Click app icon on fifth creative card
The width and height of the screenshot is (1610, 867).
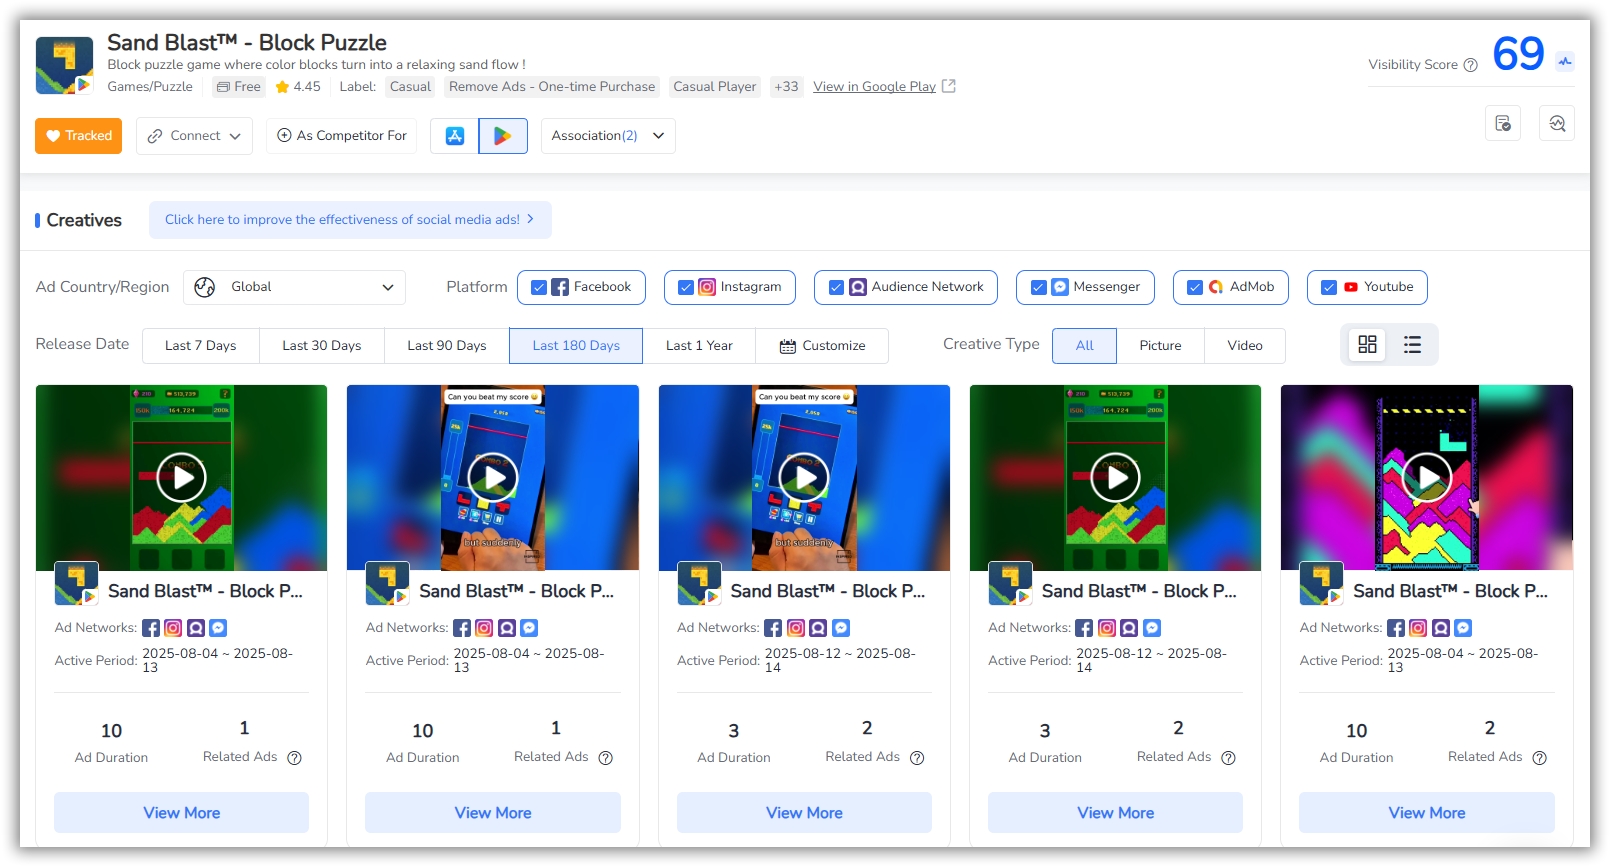(1321, 583)
